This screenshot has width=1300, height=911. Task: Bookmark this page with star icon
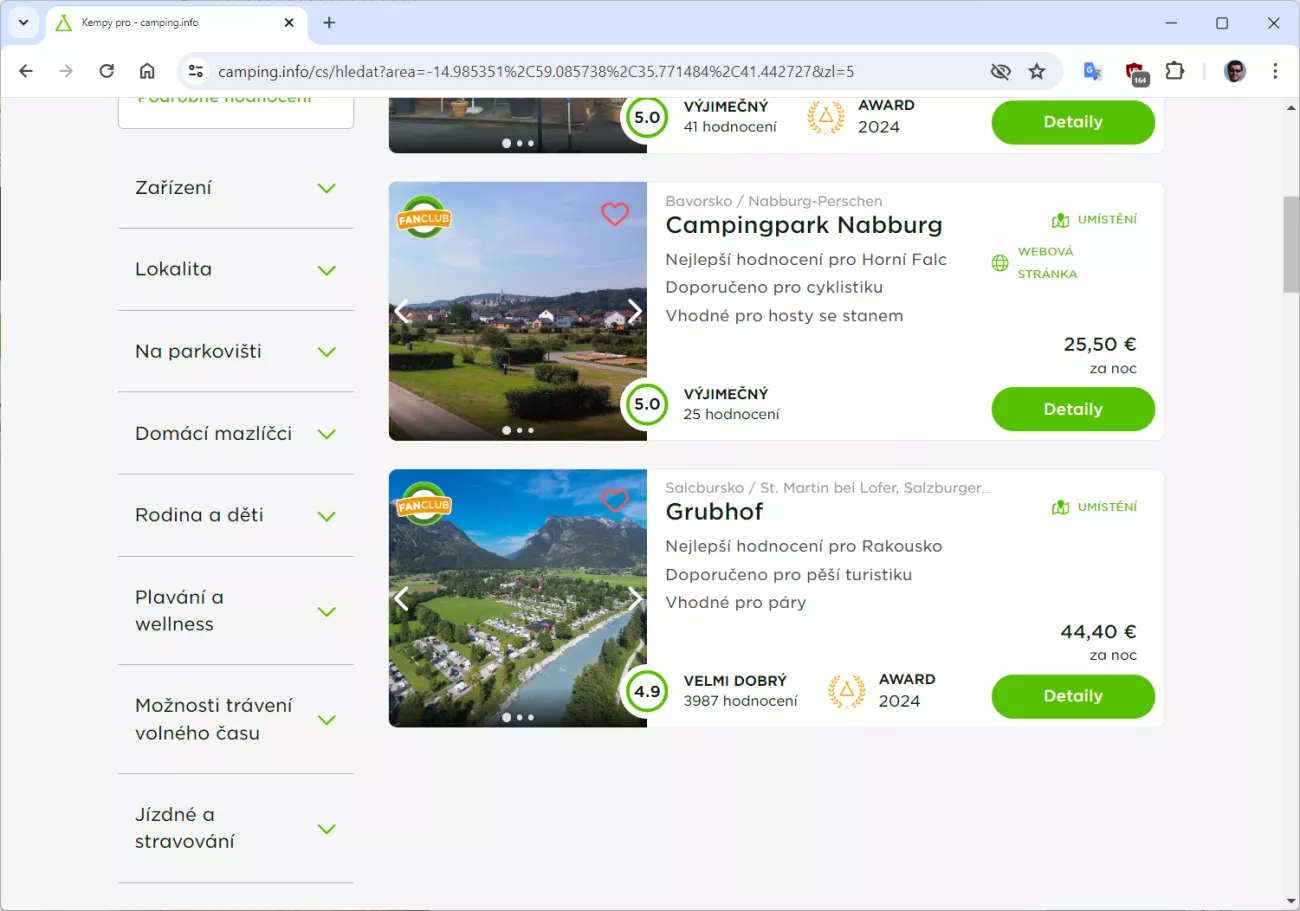(1037, 71)
